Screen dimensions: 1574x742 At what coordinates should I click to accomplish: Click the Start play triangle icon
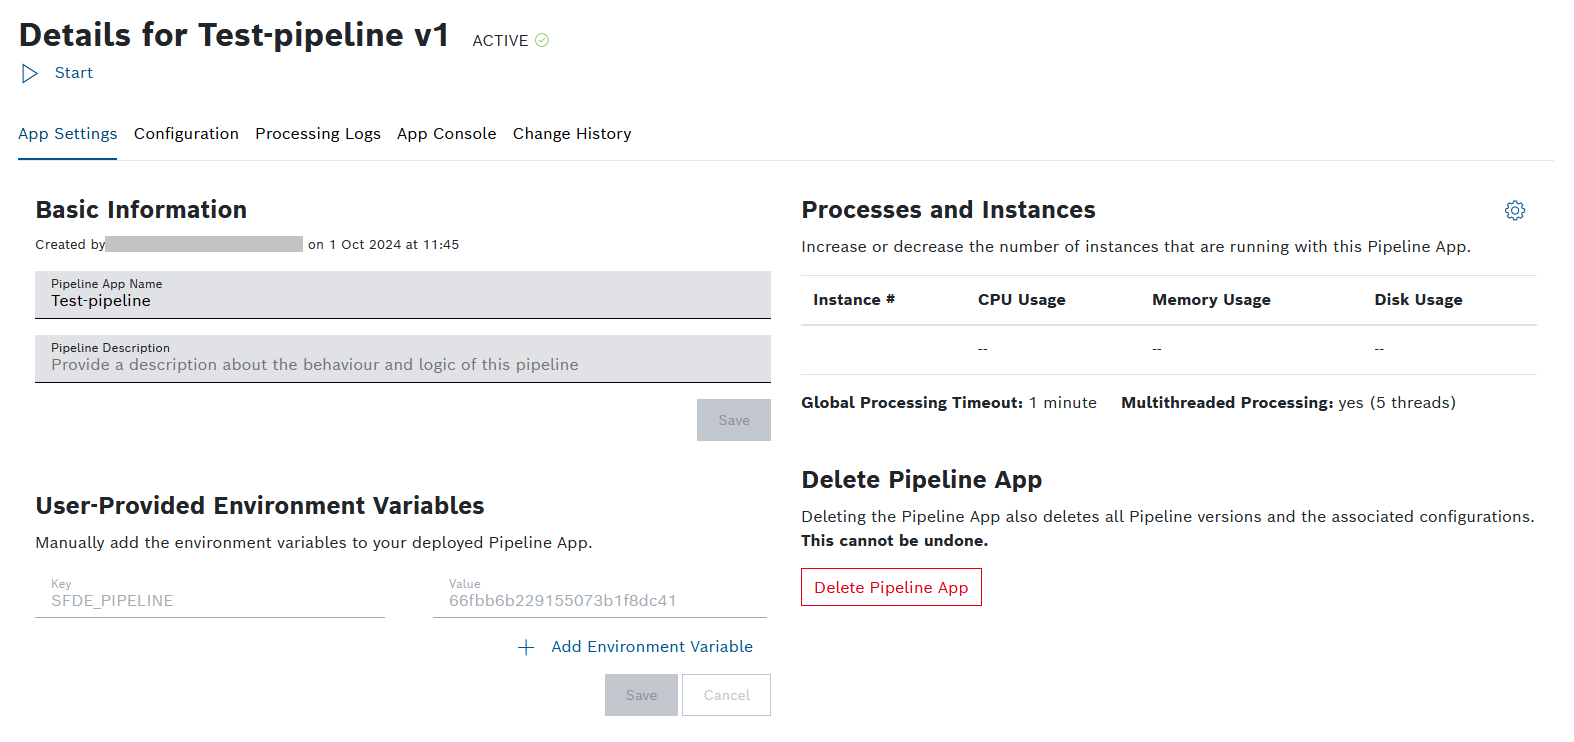pos(30,73)
